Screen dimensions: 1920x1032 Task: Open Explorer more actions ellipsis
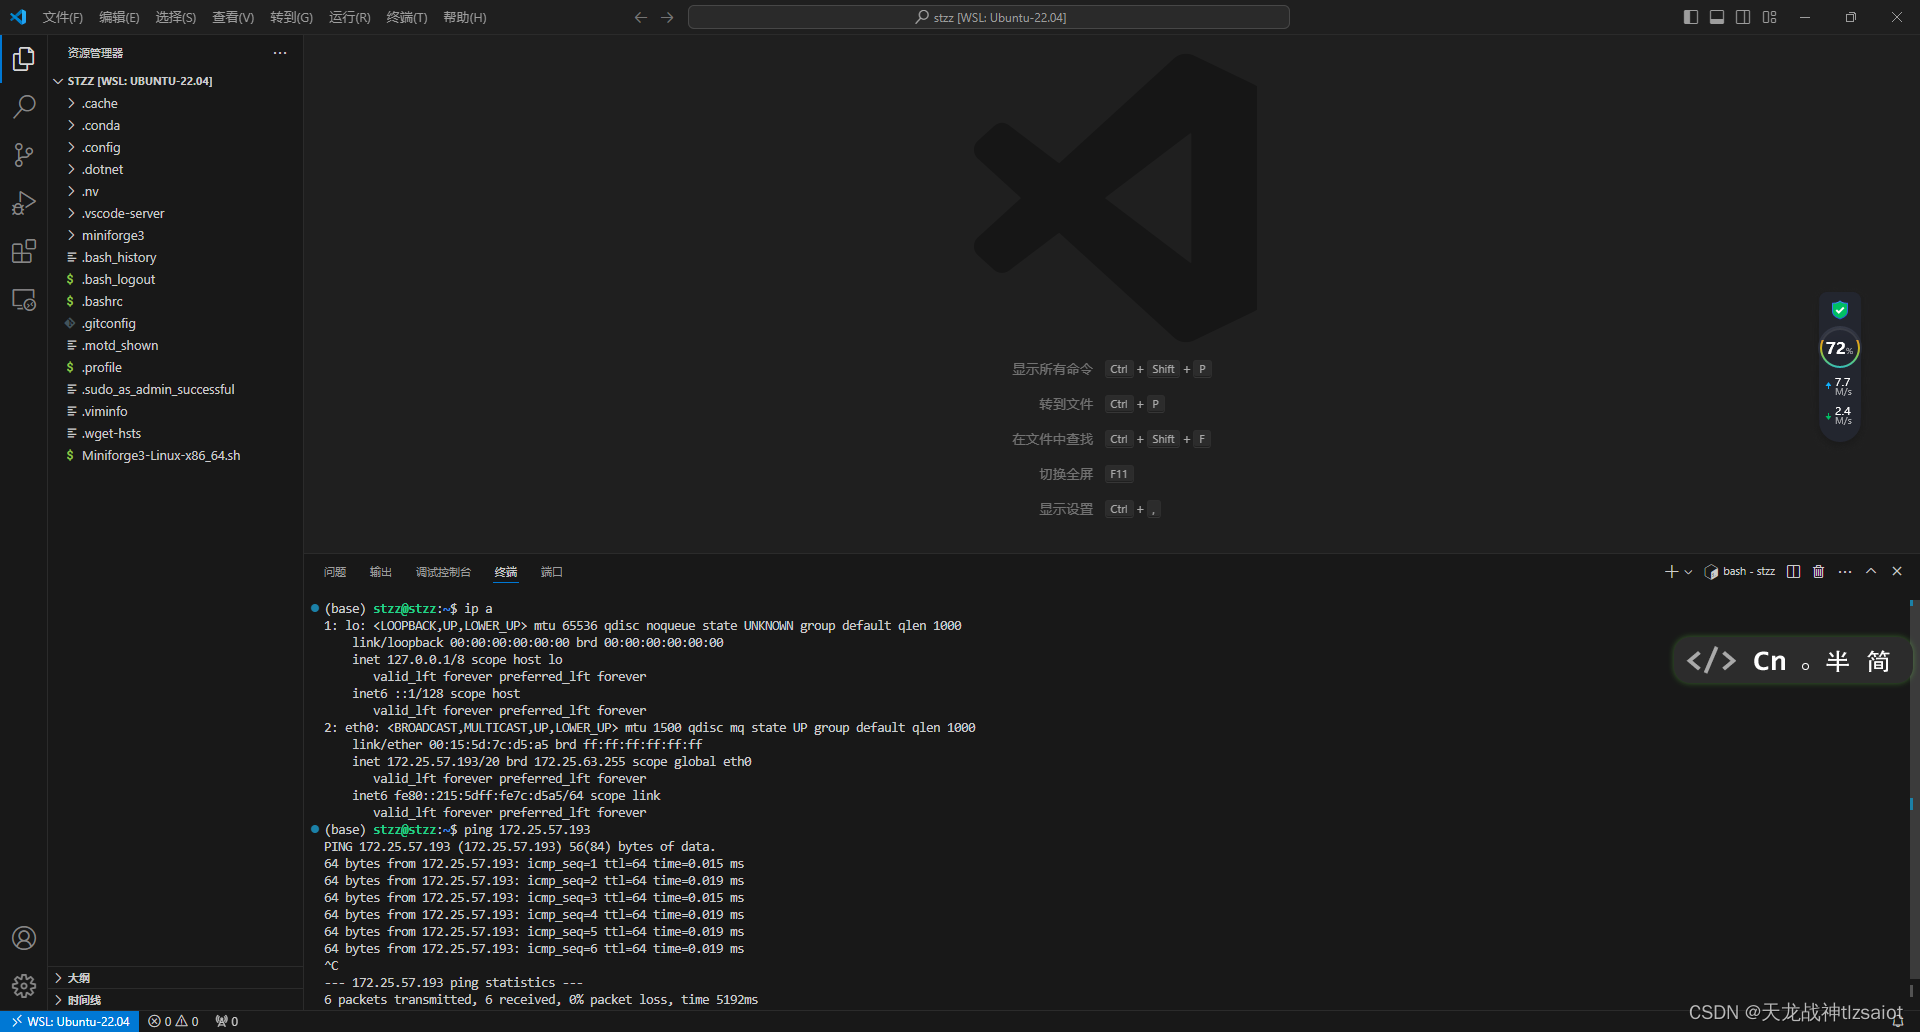coord(280,53)
